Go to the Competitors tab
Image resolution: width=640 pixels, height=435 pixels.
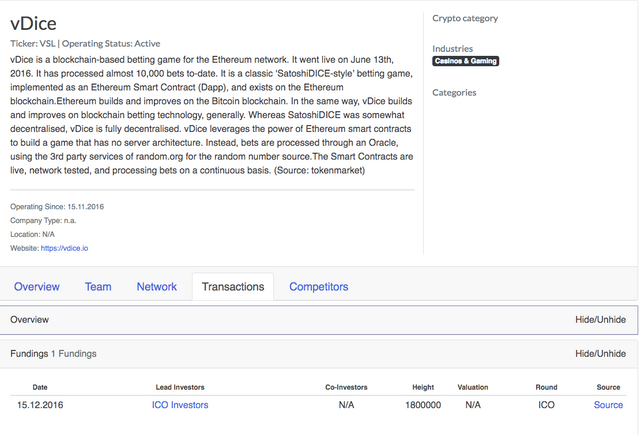pos(319,286)
